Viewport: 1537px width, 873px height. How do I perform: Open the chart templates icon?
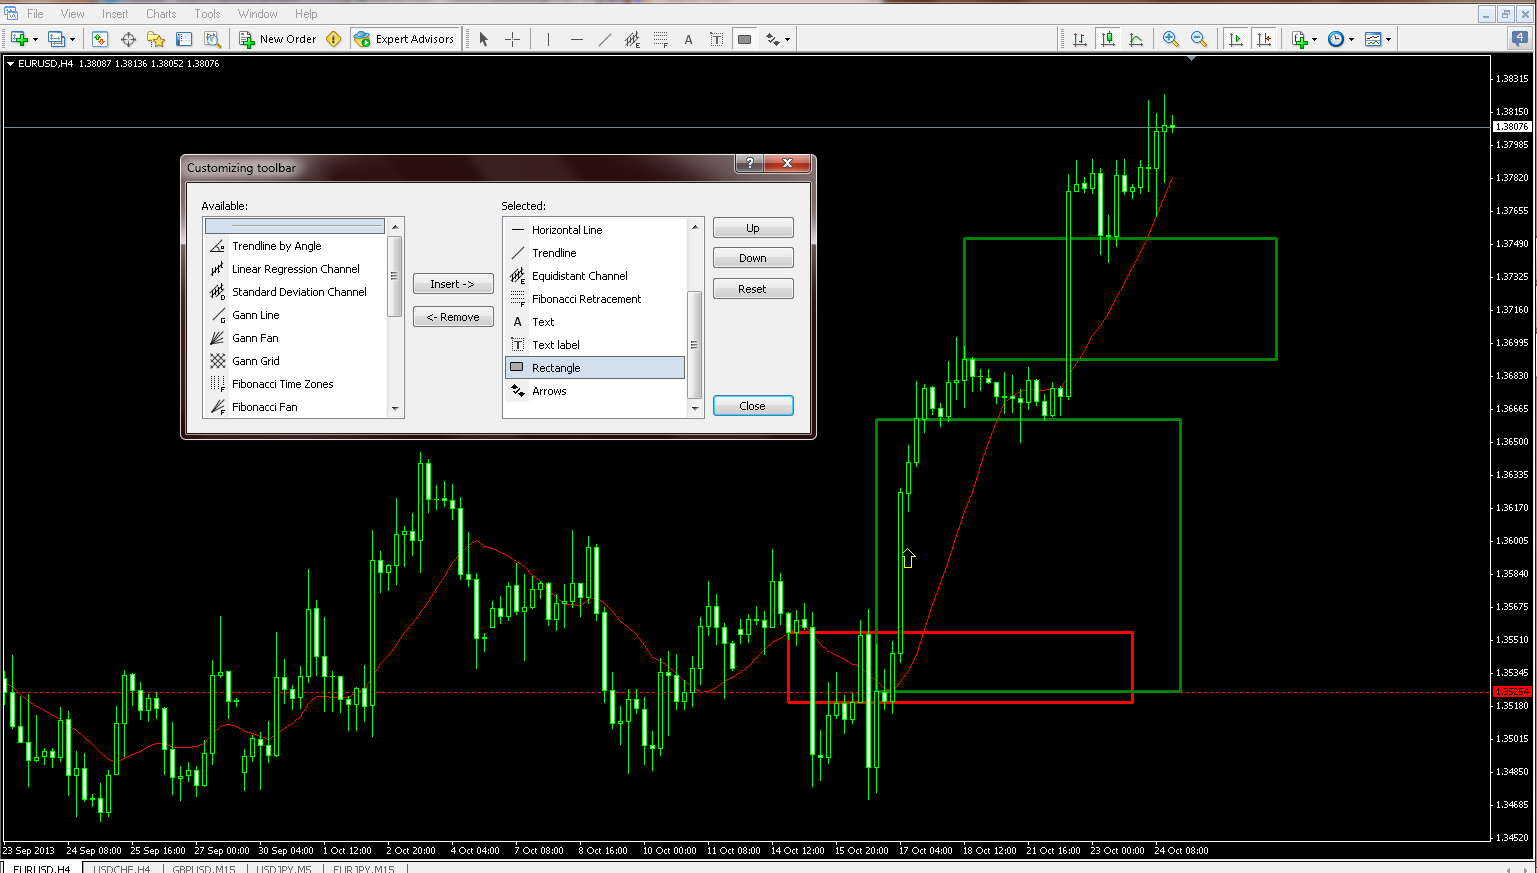tap(1373, 39)
